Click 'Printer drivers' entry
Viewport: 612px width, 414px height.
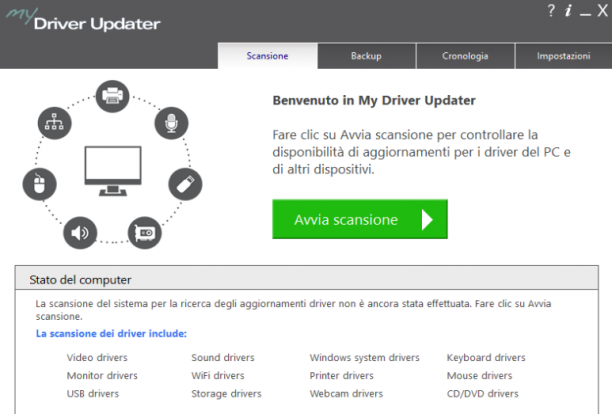[342, 375]
